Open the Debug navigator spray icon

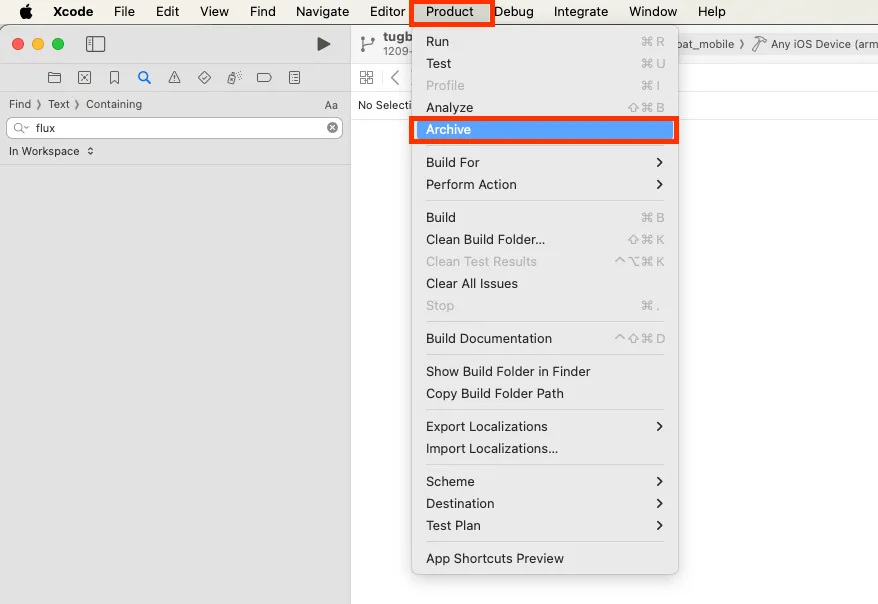tap(234, 78)
